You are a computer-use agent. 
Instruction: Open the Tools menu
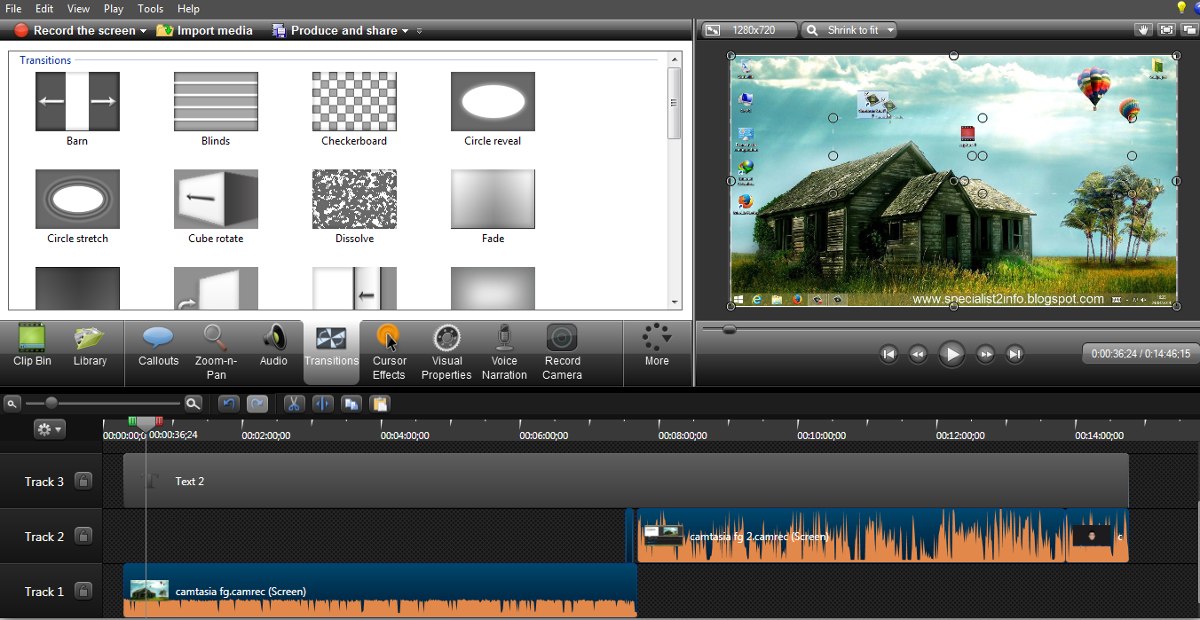(x=151, y=8)
